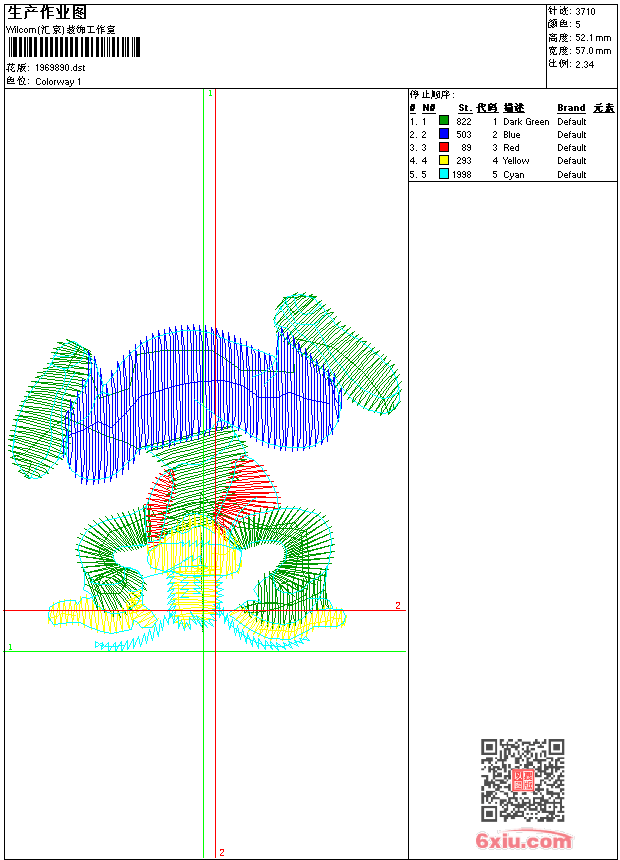Select the Blue description text
Image resolution: width=620 pixels, height=860 pixels.
[511, 134]
